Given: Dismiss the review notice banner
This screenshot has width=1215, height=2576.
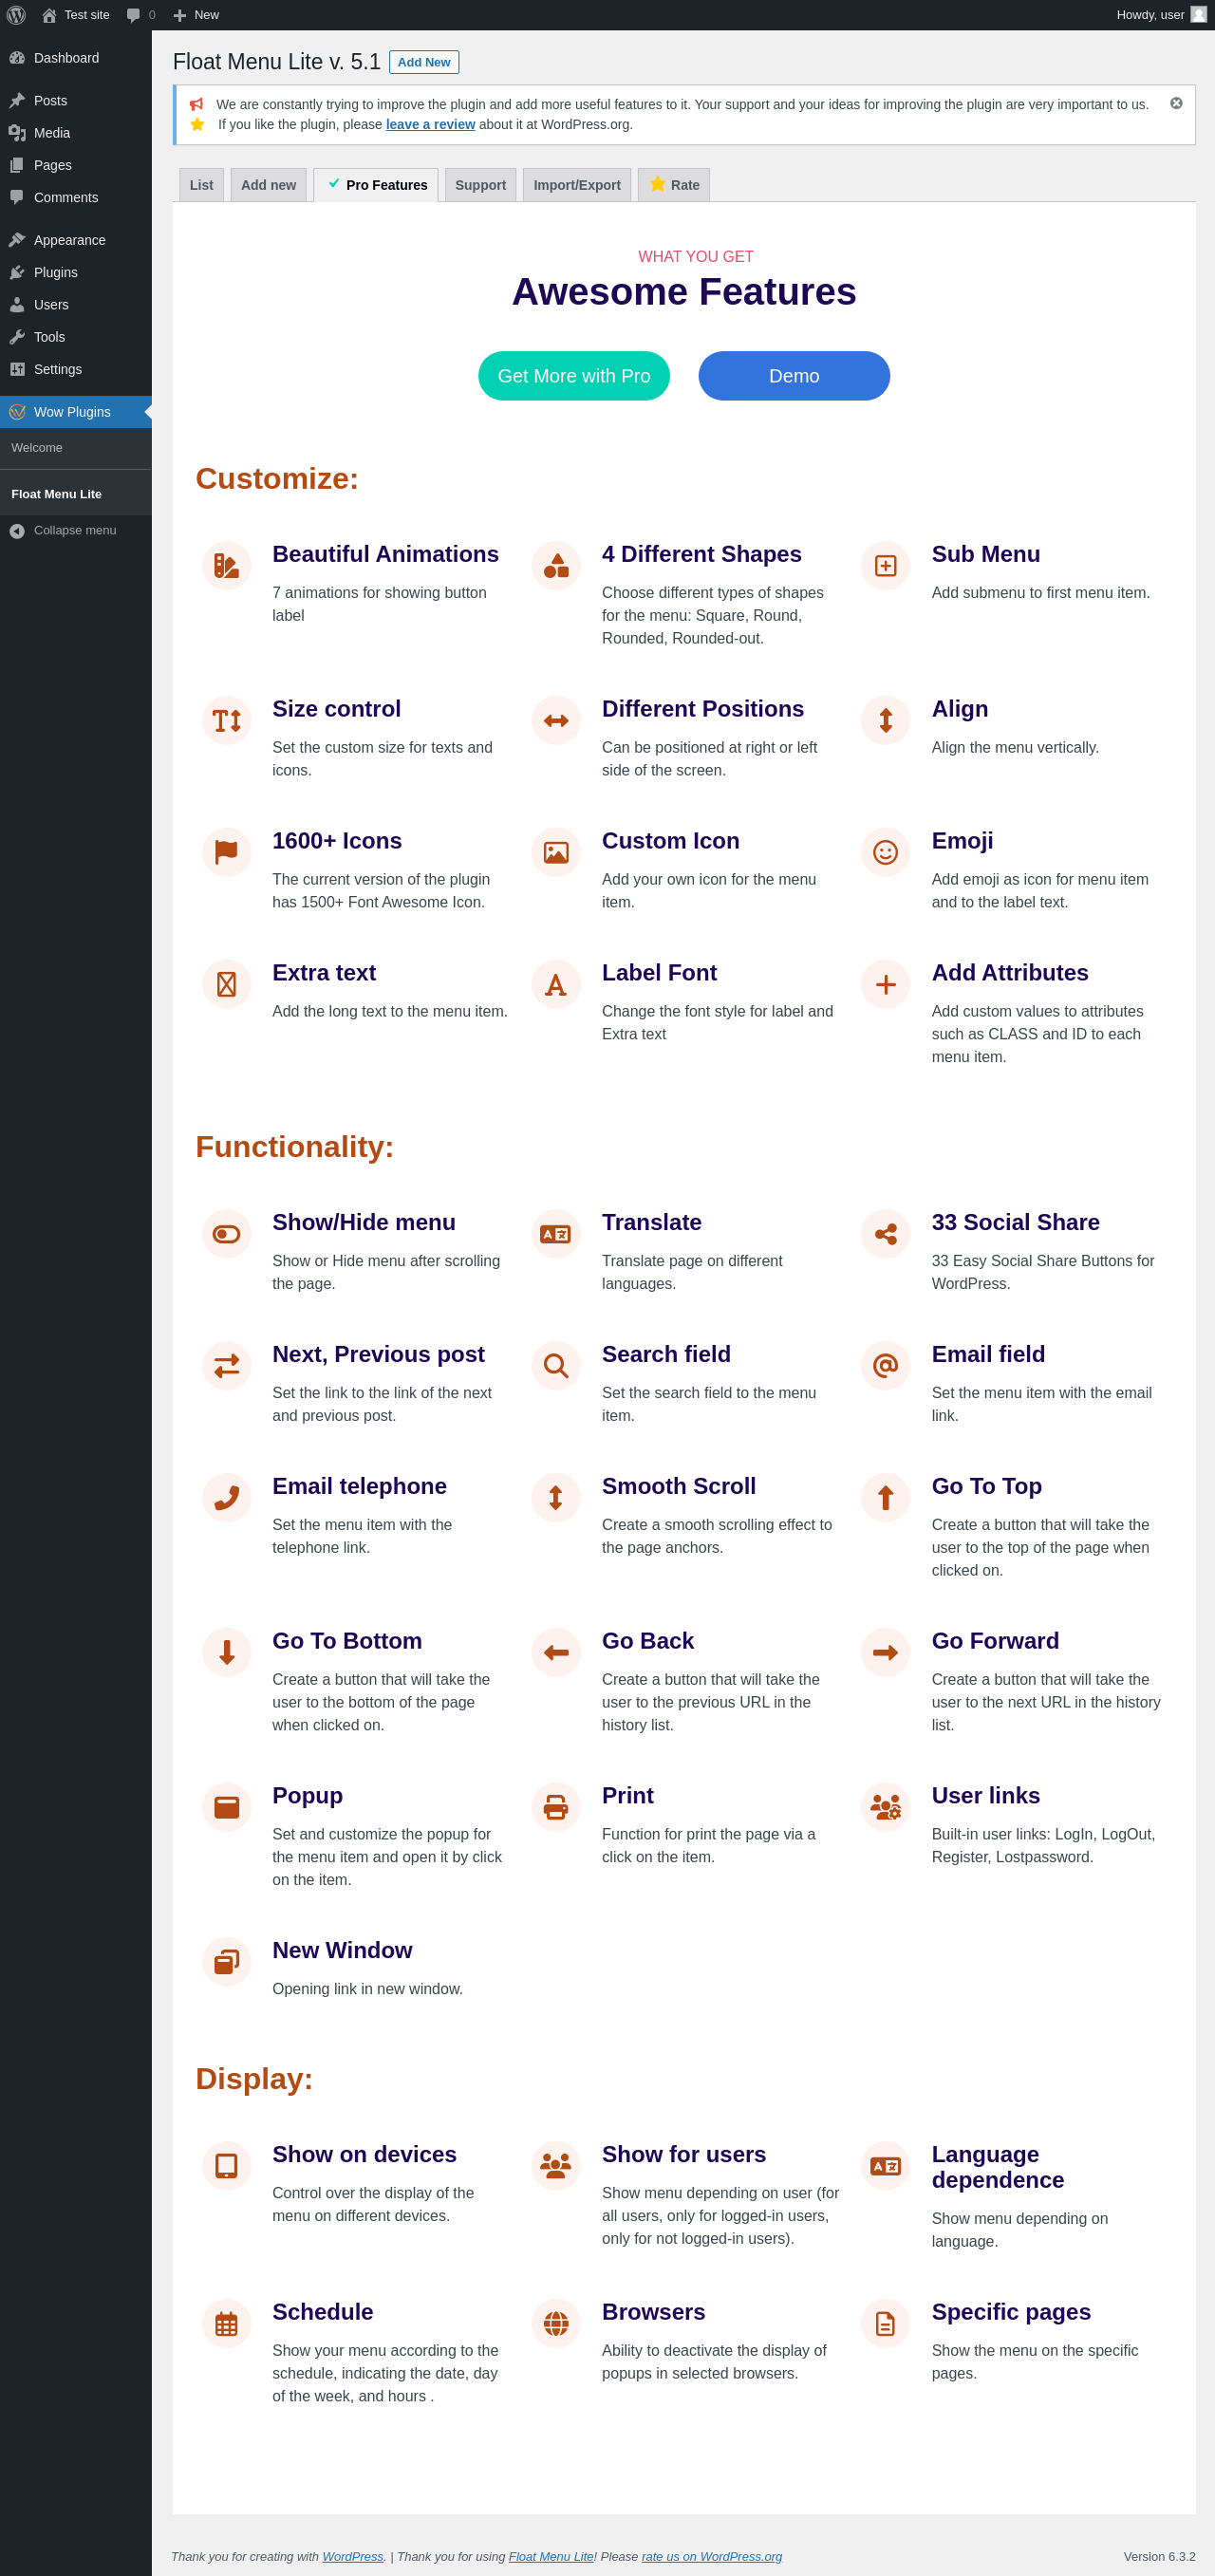Looking at the screenshot, I should tap(1176, 103).
